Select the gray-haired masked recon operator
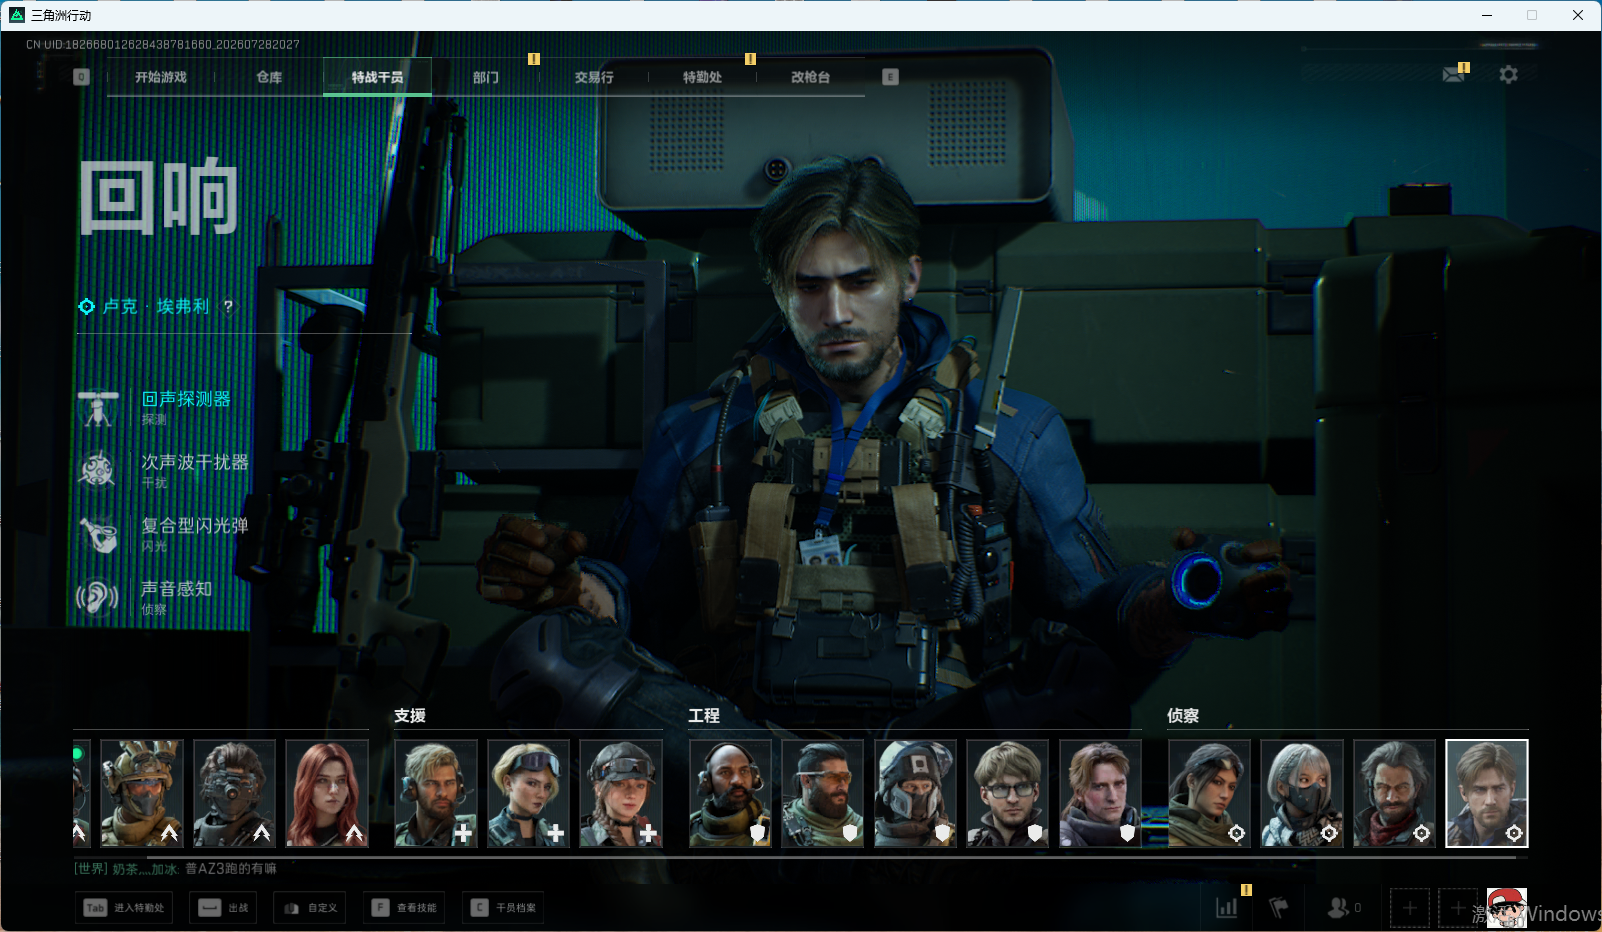Image resolution: width=1602 pixels, height=932 pixels. 1302,794
